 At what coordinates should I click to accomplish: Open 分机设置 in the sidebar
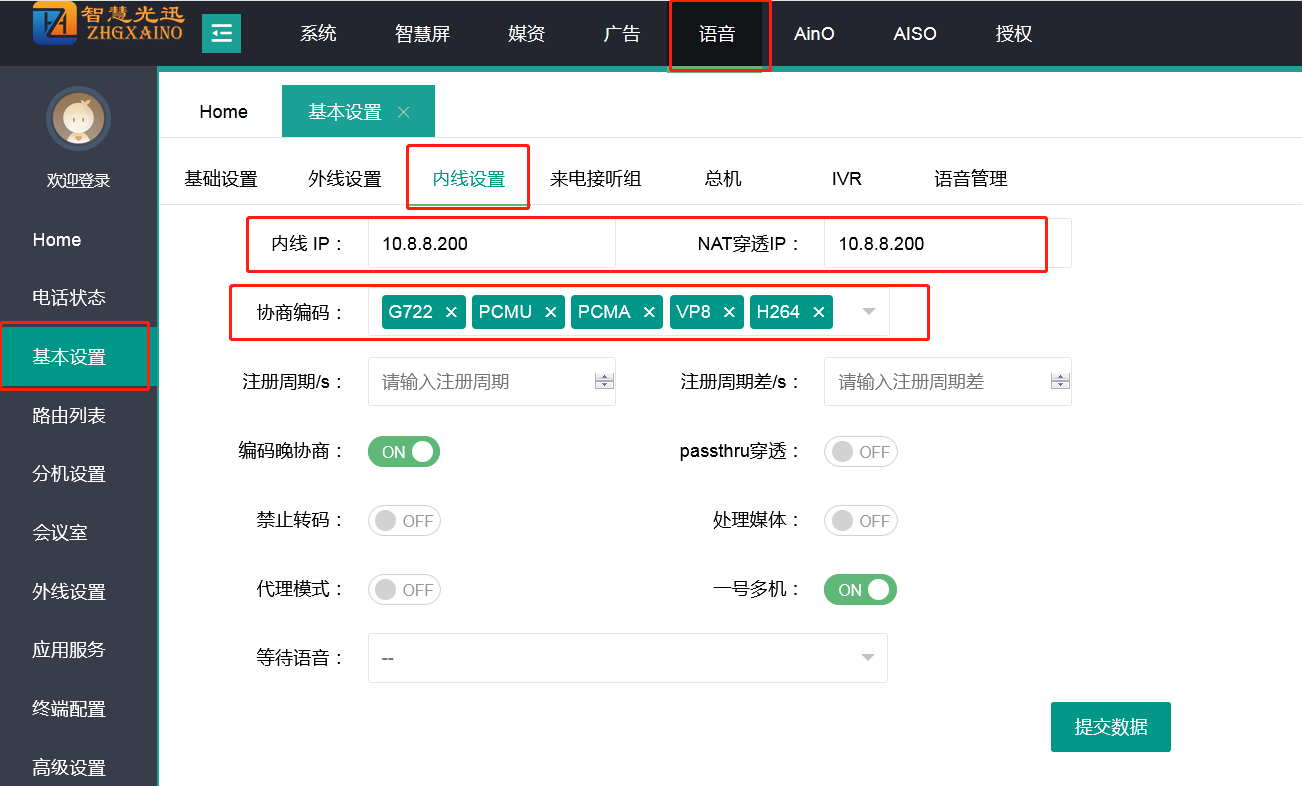[69, 474]
